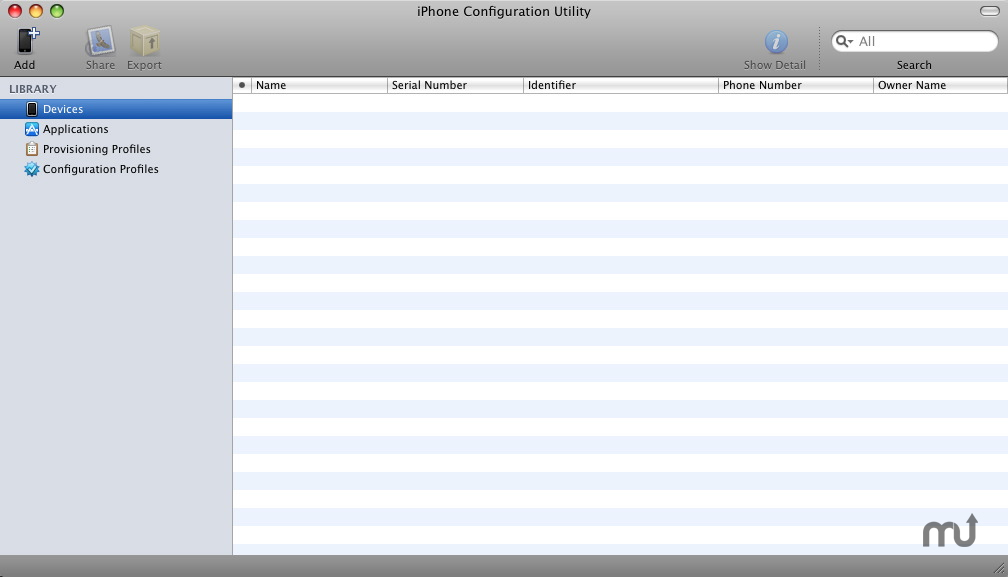
Task: Sort by the Identifier column header
Action: (621, 85)
